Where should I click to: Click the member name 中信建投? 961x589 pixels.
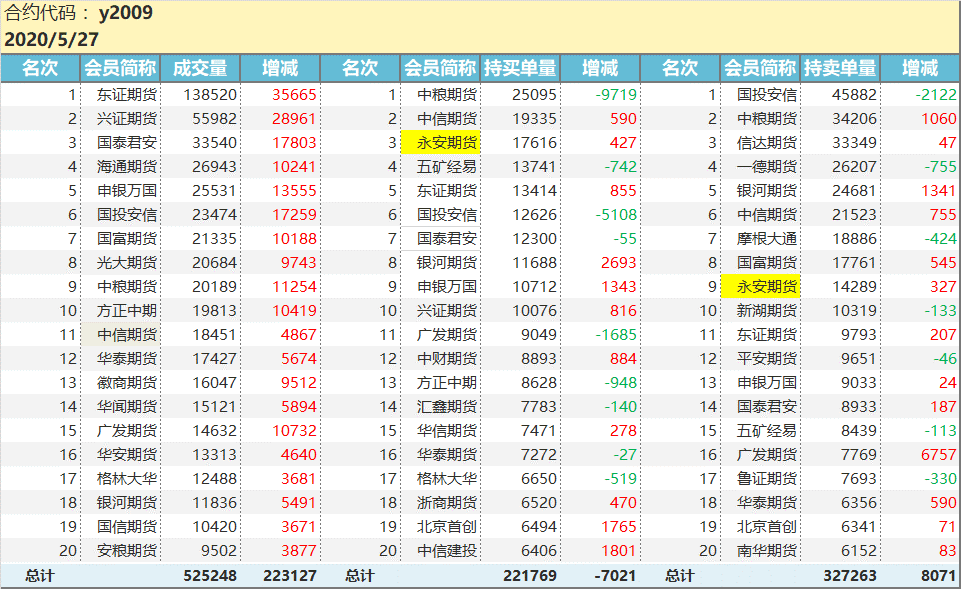pyautogui.click(x=447, y=551)
